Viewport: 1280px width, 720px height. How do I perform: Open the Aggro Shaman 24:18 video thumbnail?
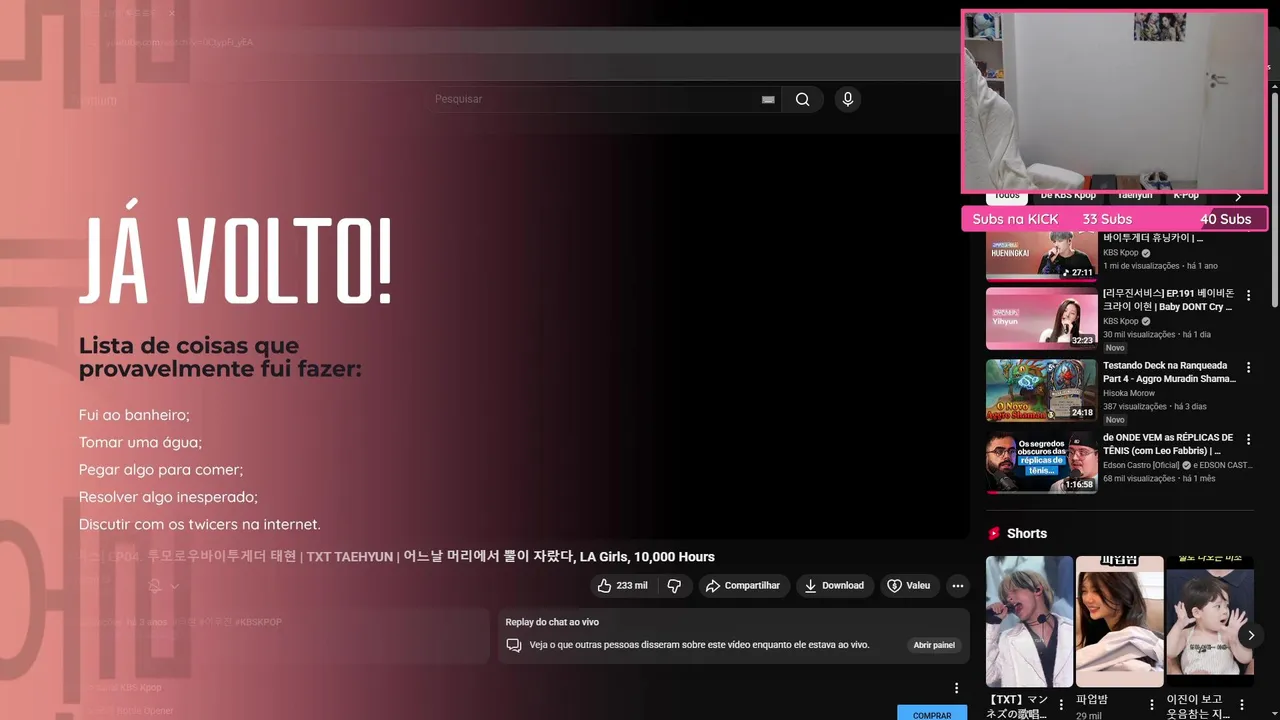click(x=1041, y=391)
